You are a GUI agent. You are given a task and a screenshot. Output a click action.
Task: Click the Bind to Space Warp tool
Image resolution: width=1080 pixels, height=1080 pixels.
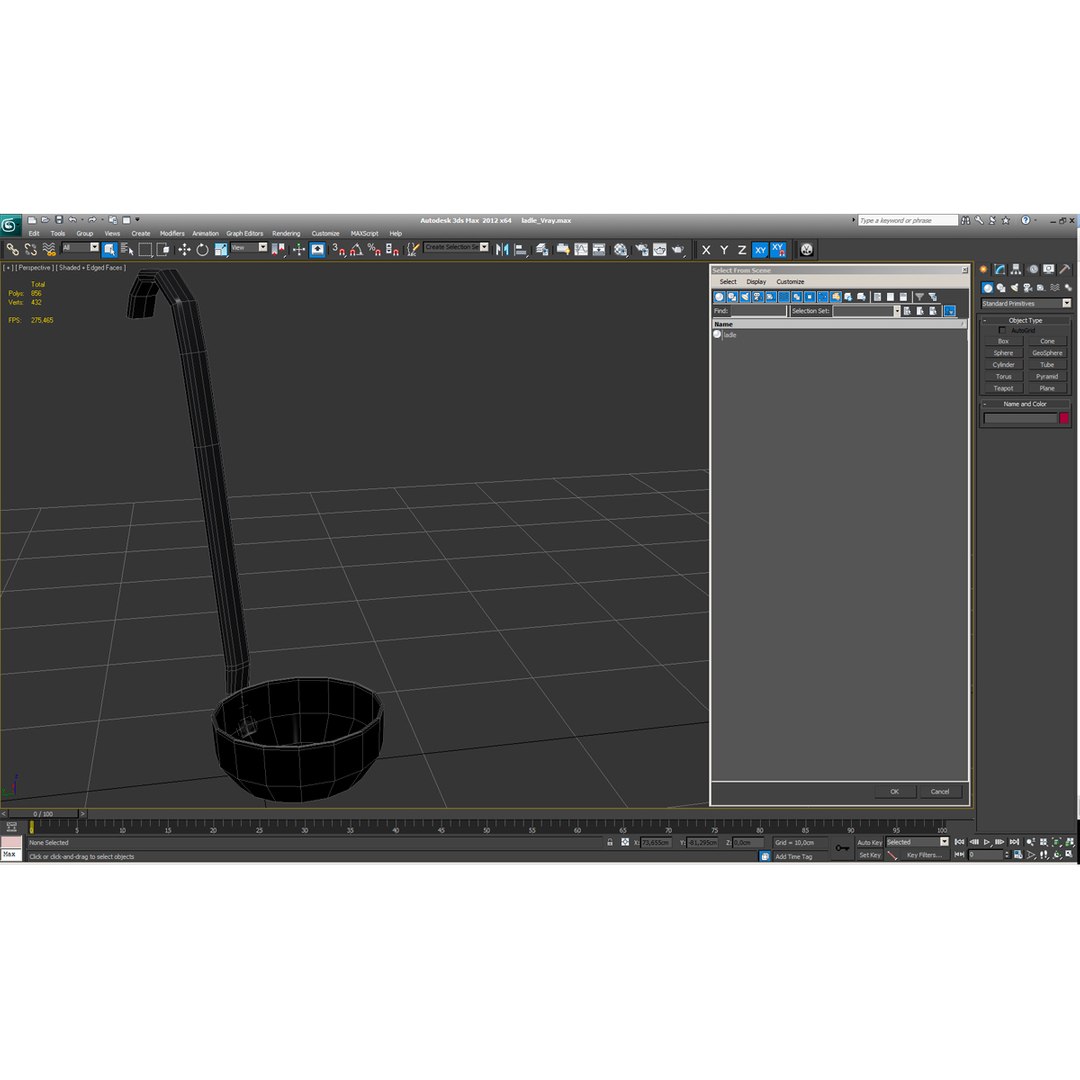coord(48,249)
